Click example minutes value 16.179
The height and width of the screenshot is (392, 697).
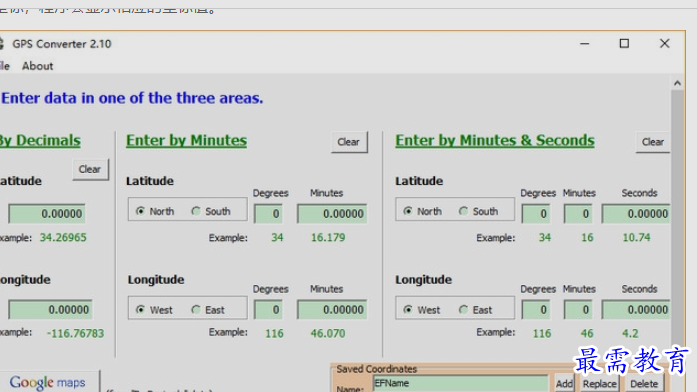coord(328,237)
